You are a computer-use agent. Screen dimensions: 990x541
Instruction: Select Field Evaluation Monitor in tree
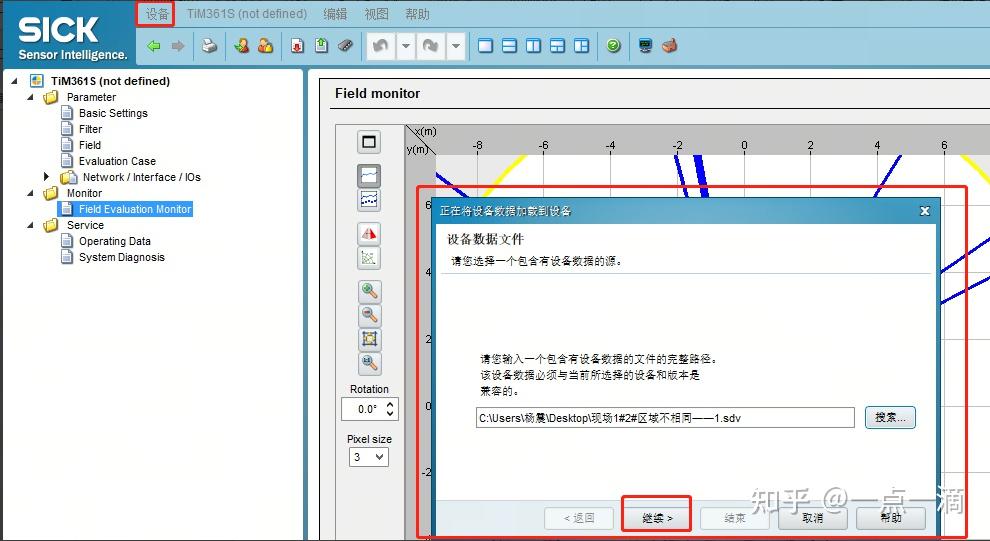(x=134, y=209)
